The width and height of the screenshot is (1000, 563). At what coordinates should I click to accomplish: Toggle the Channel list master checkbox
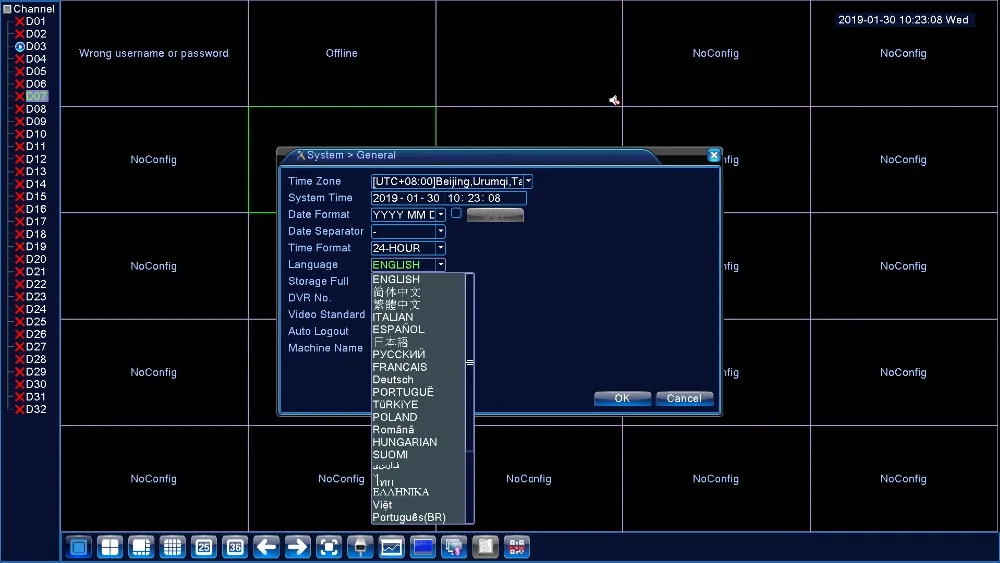point(8,9)
